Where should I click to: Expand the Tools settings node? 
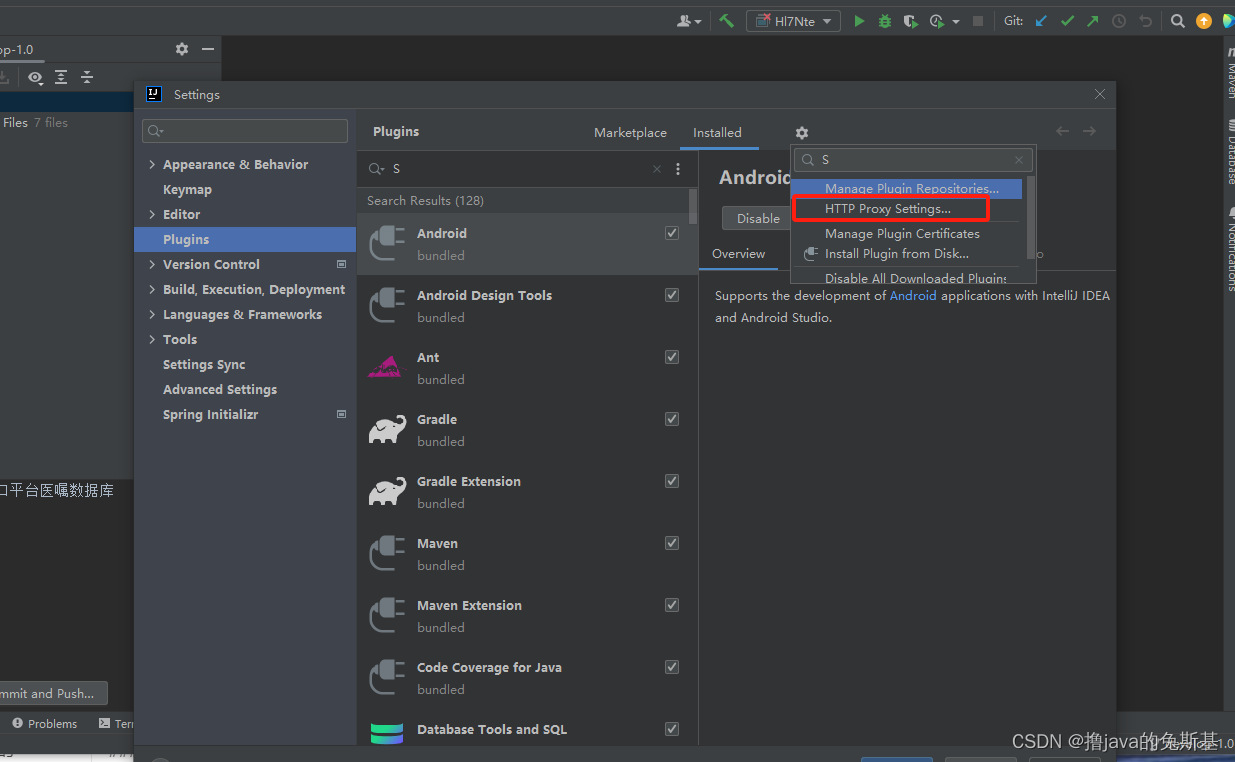pos(152,339)
